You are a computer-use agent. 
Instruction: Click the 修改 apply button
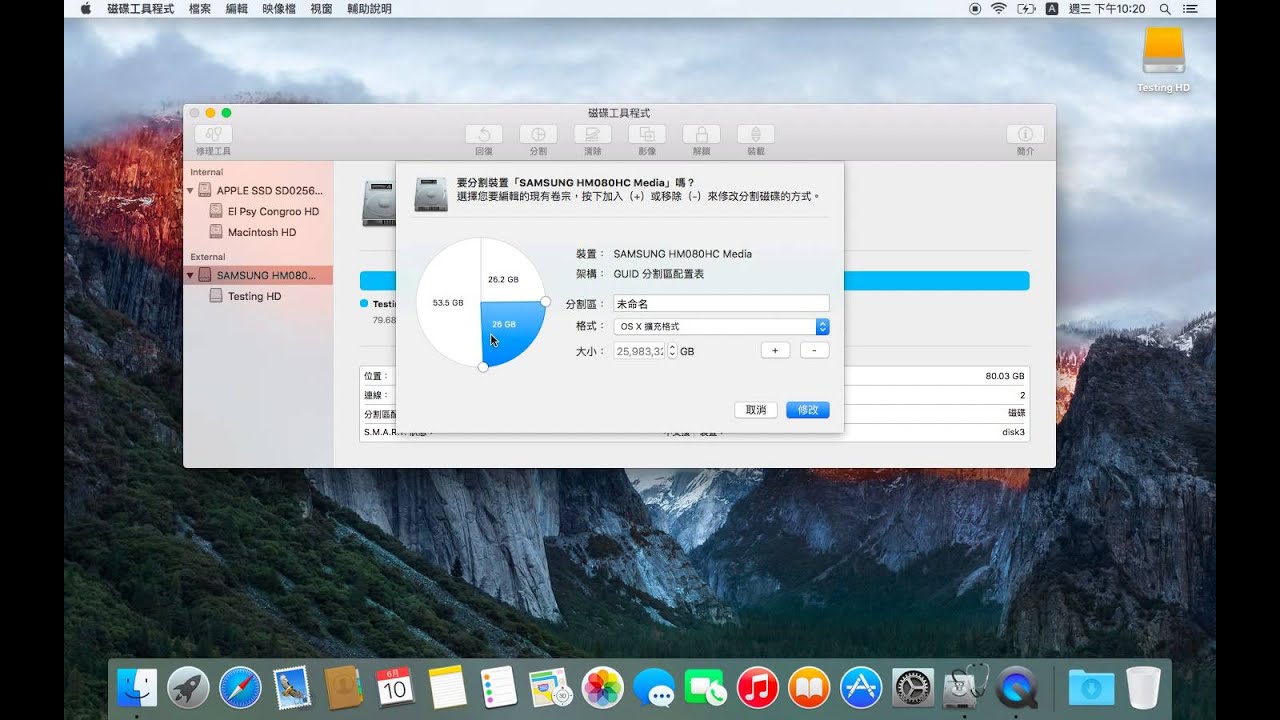[x=808, y=410]
